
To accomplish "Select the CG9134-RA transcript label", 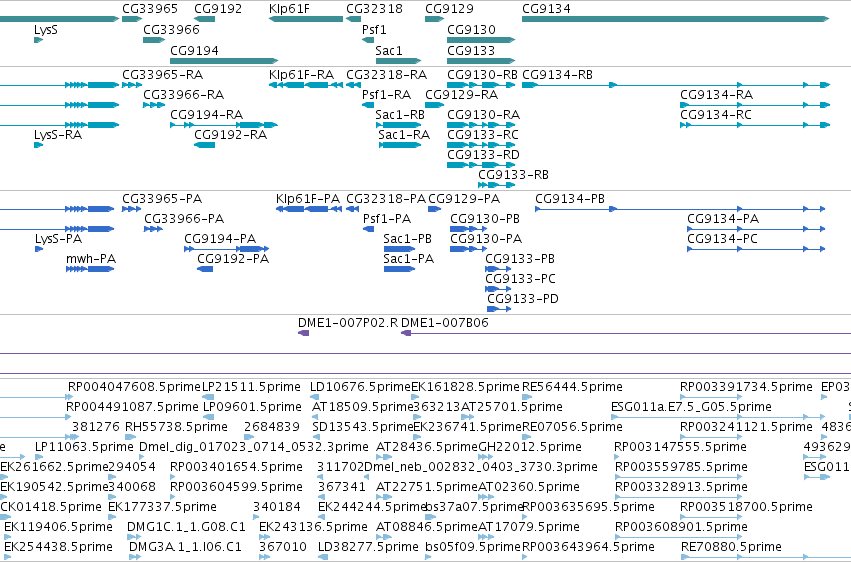I will [x=716, y=95].
